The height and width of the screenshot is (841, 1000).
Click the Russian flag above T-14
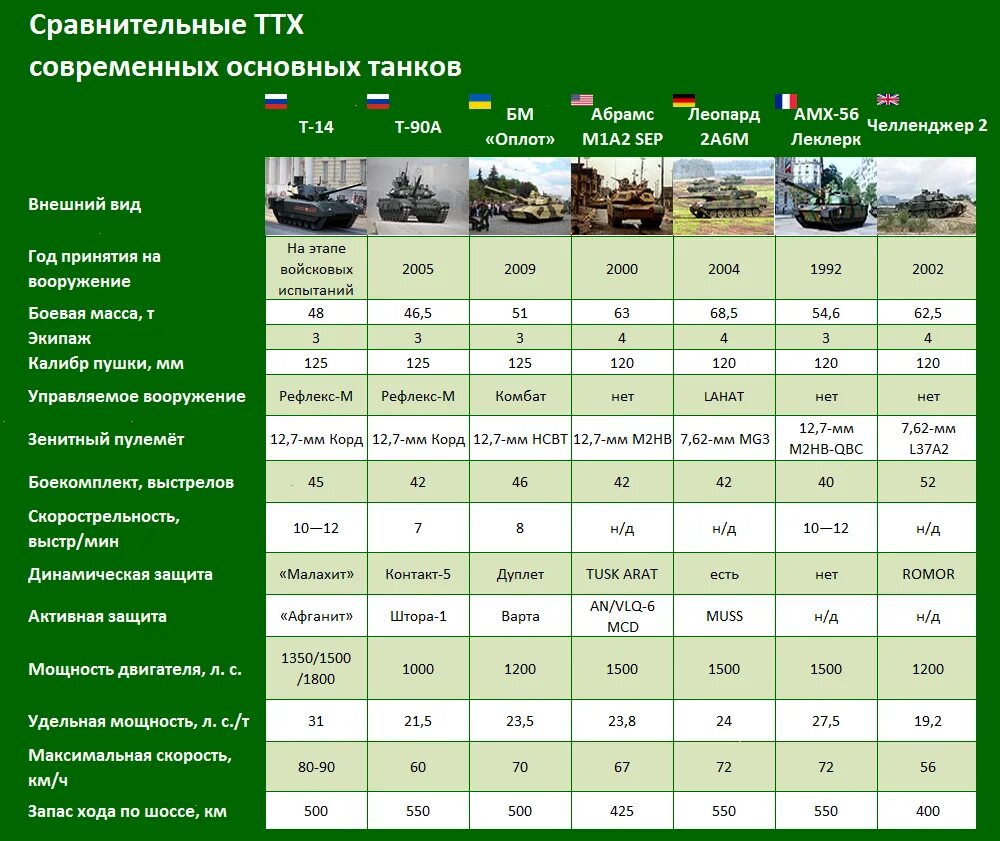(x=276, y=101)
